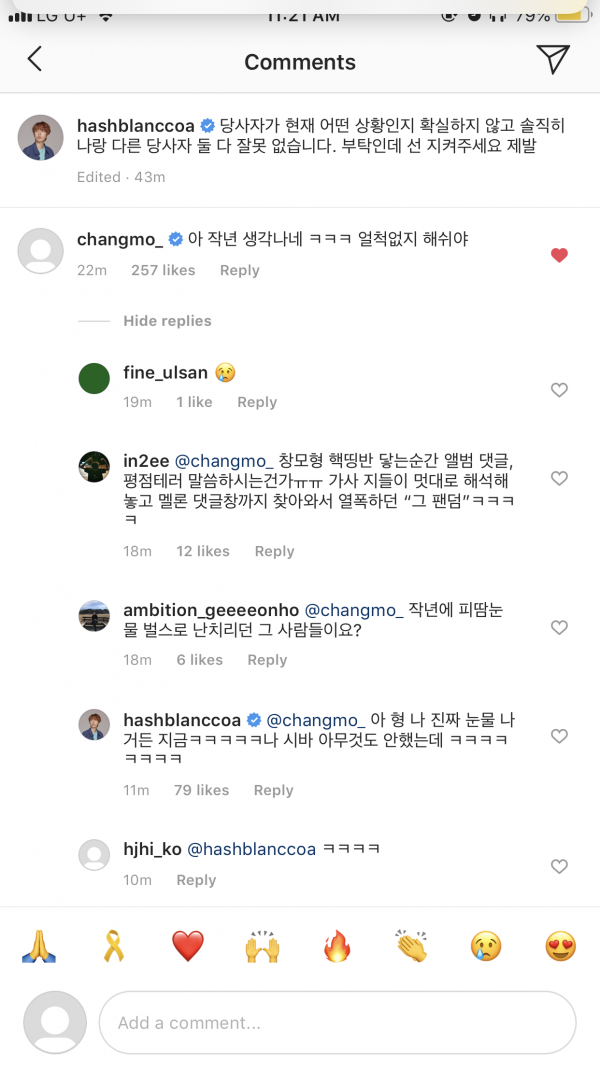Reply to changmo_'s comment
The height and width of the screenshot is (1066, 600).
(240, 271)
